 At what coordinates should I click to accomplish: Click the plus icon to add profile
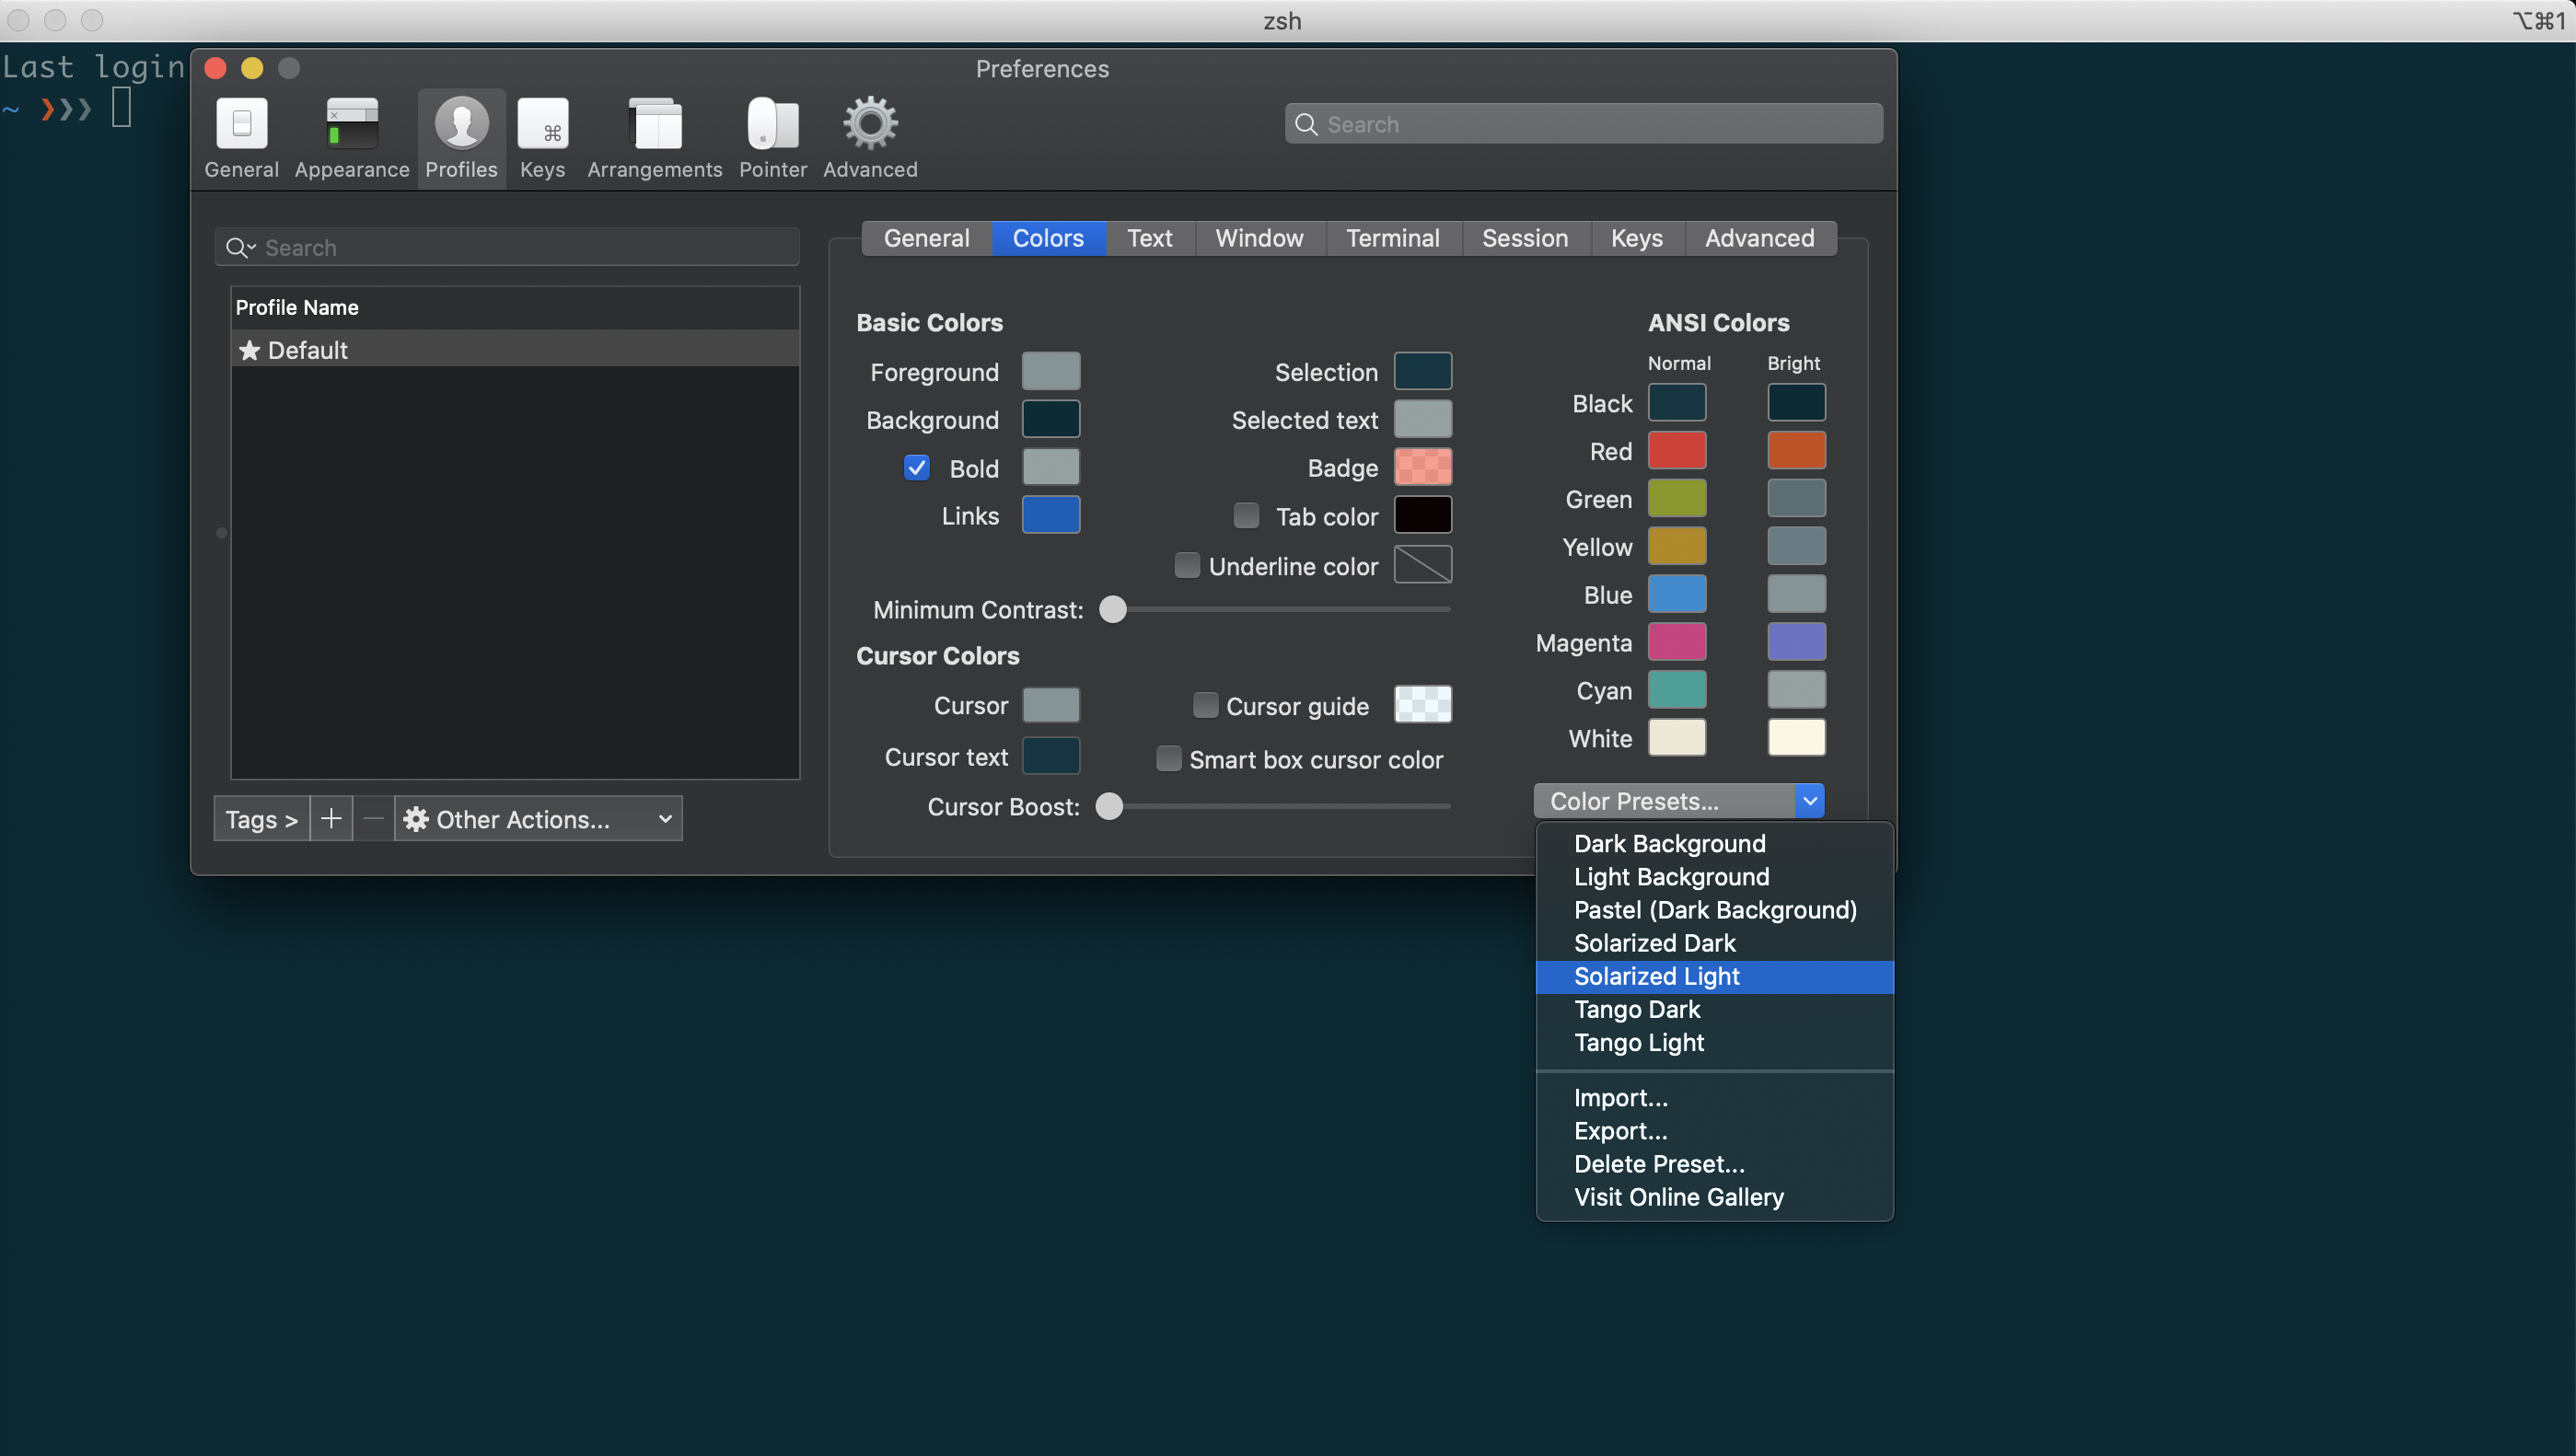[331, 819]
